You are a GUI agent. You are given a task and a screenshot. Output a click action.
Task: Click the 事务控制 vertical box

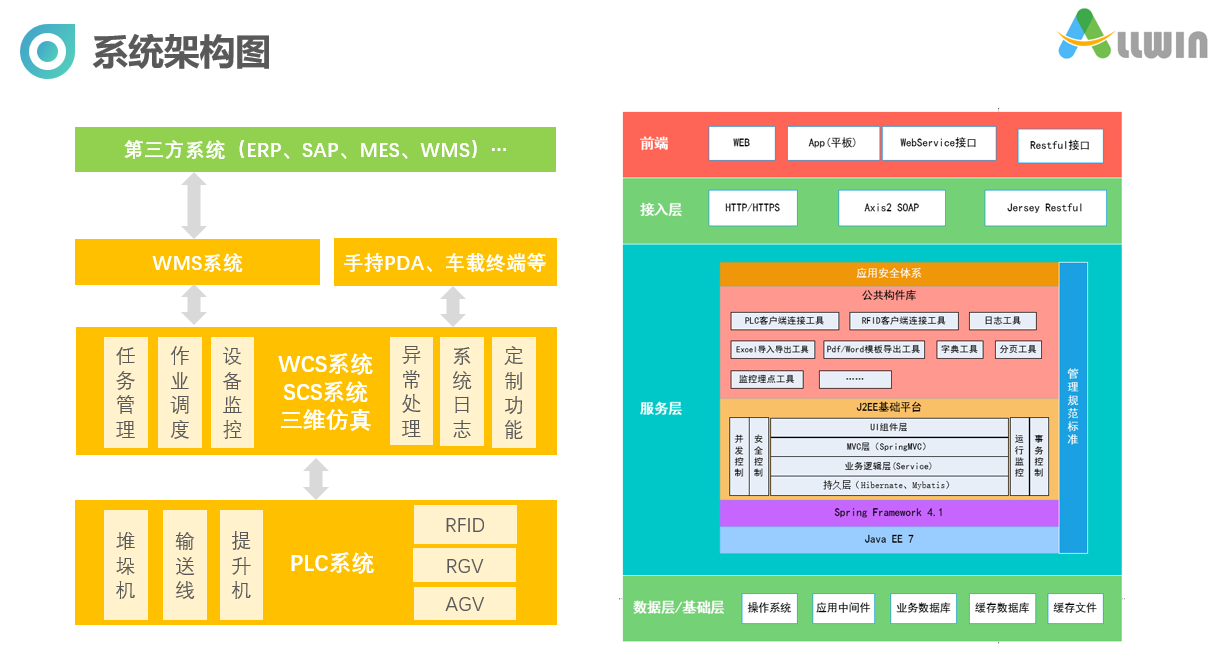[1039, 456]
